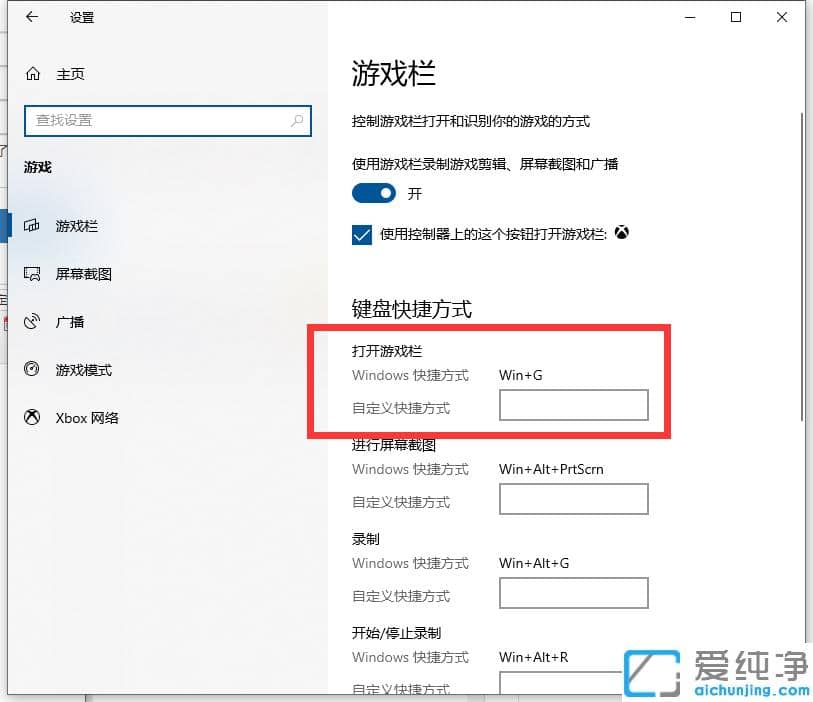The image size is (813, 702).
Task: Select the 游戏模式 game mode icon in sidebar
Action: click(x=30, y=370)
